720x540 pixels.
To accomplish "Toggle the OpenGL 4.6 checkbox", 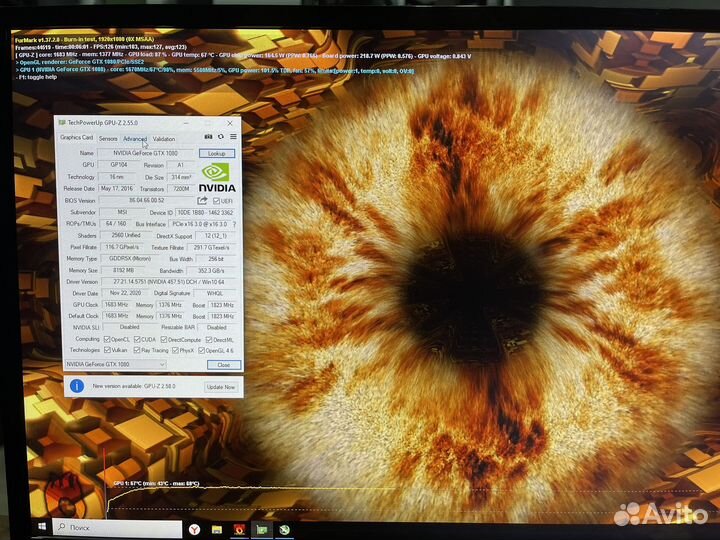I will tap(201, 350).
